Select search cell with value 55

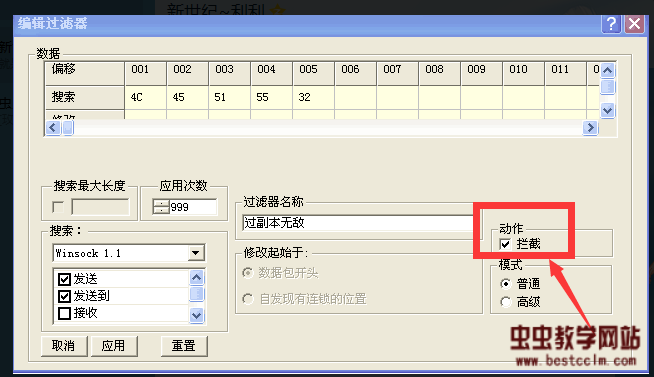click(272, 98)
